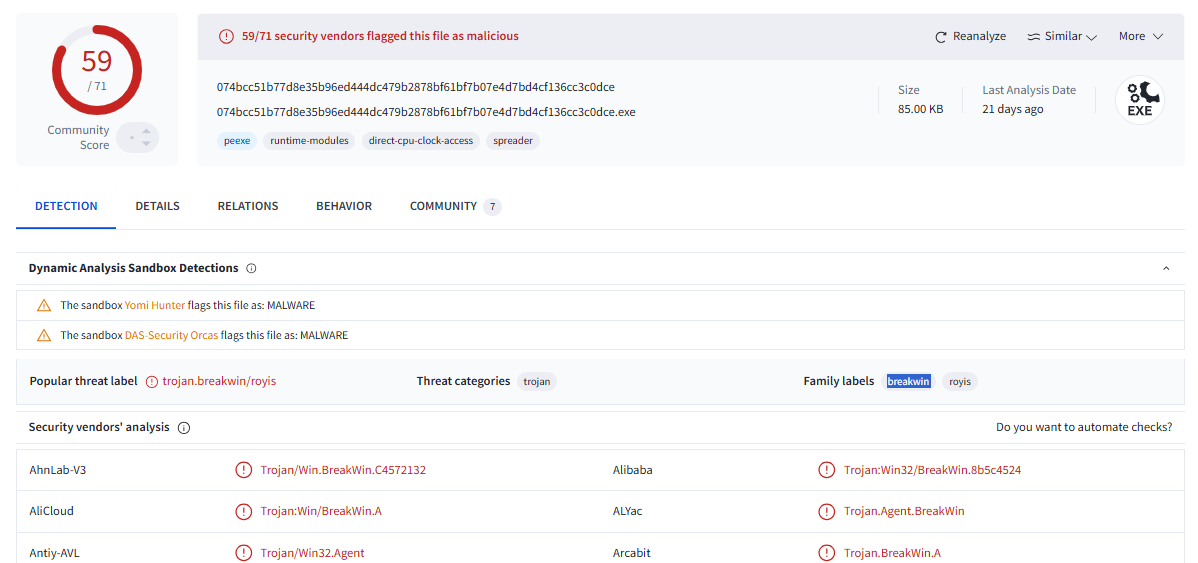This screenshot has width=1198, height=563.
Task: Click the community comment count badge 7
Action: point(493,206)
